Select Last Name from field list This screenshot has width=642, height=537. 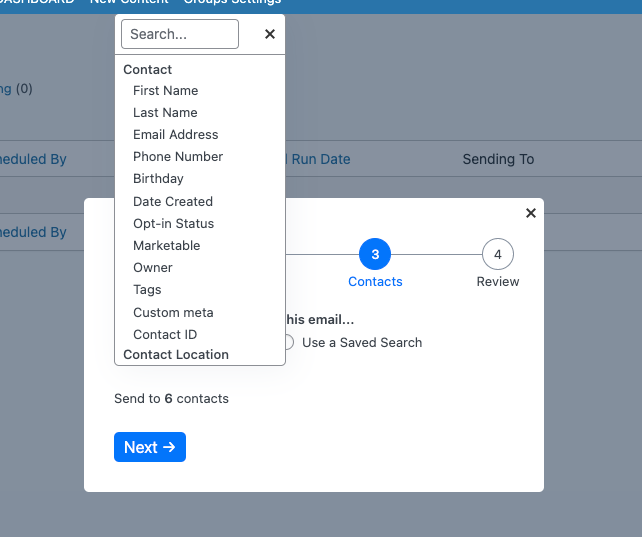(165, 113)
